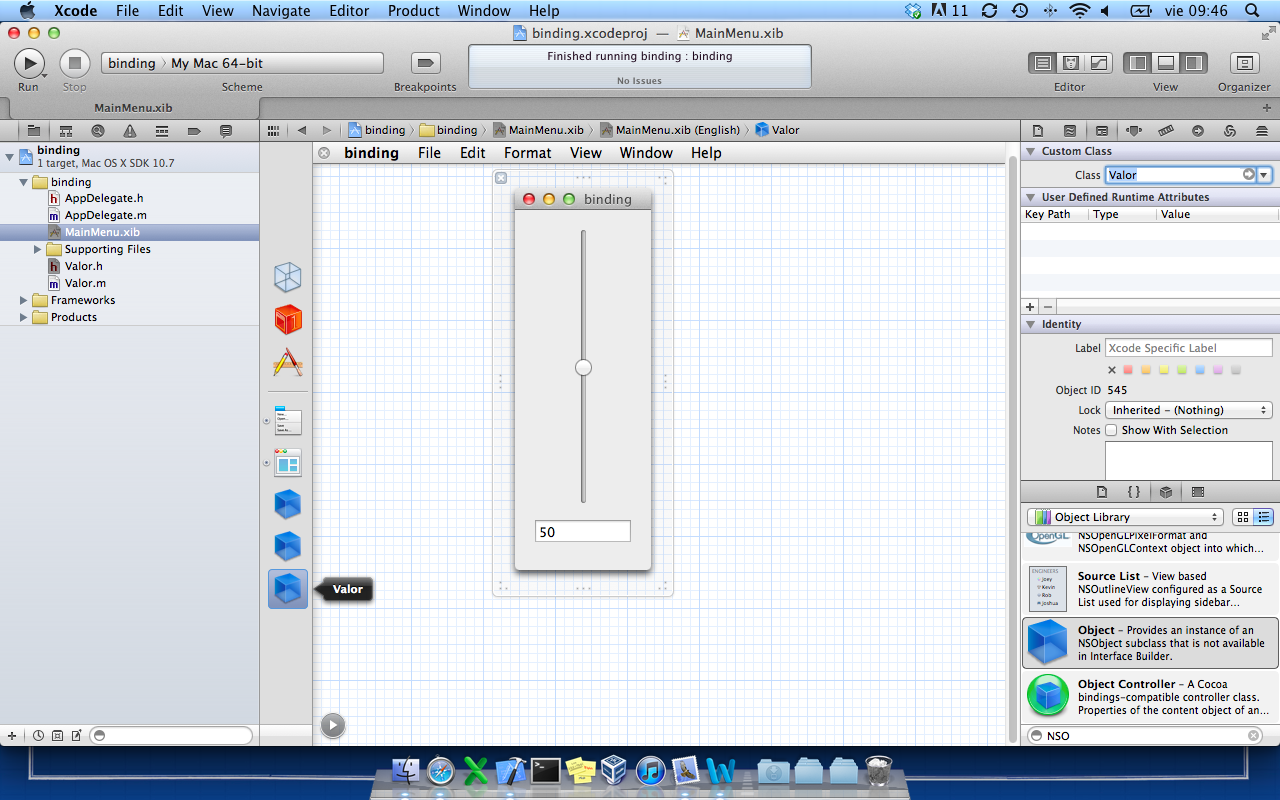Screen dimensions: 1280x800
Task: Open the Media Library
Action: tap(1198, 492)
